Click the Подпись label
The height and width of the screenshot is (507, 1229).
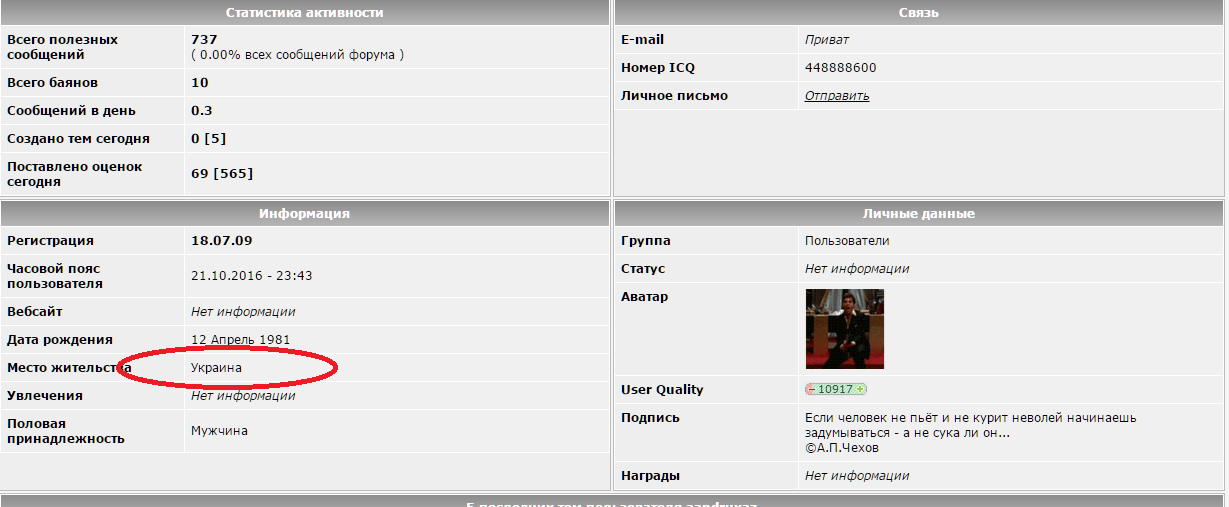point(650,418)
